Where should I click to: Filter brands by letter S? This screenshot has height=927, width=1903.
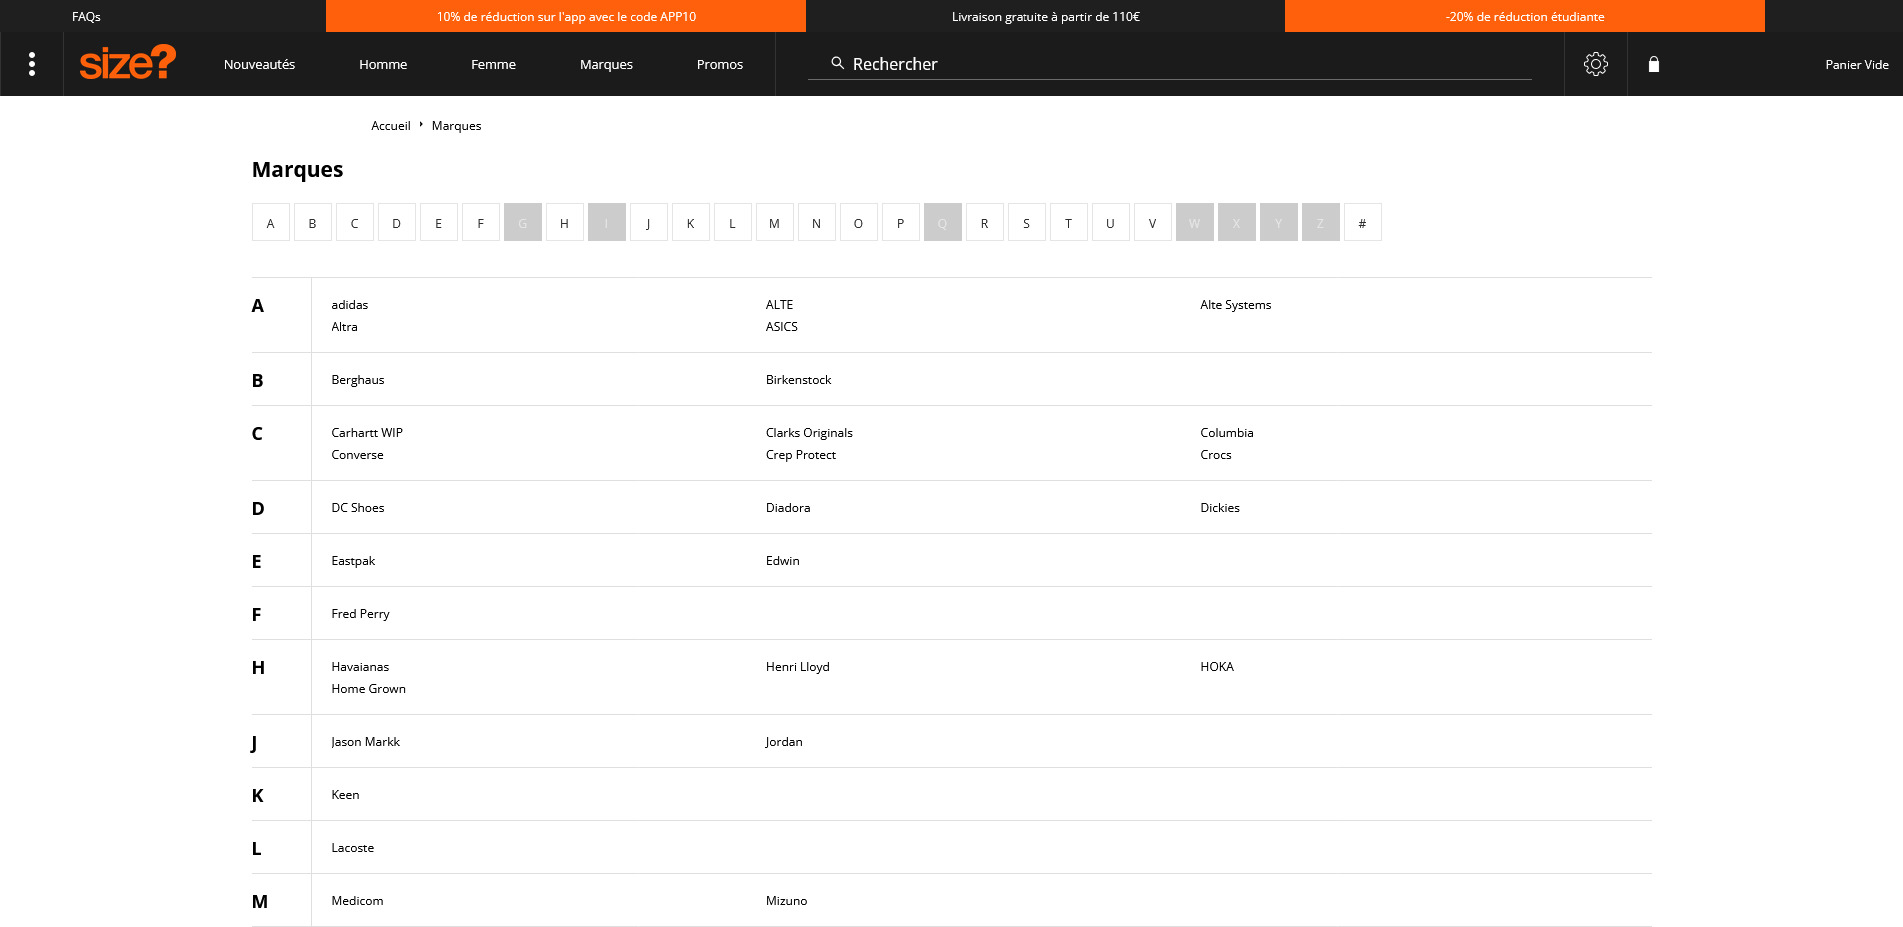(x=1027, y=222)
